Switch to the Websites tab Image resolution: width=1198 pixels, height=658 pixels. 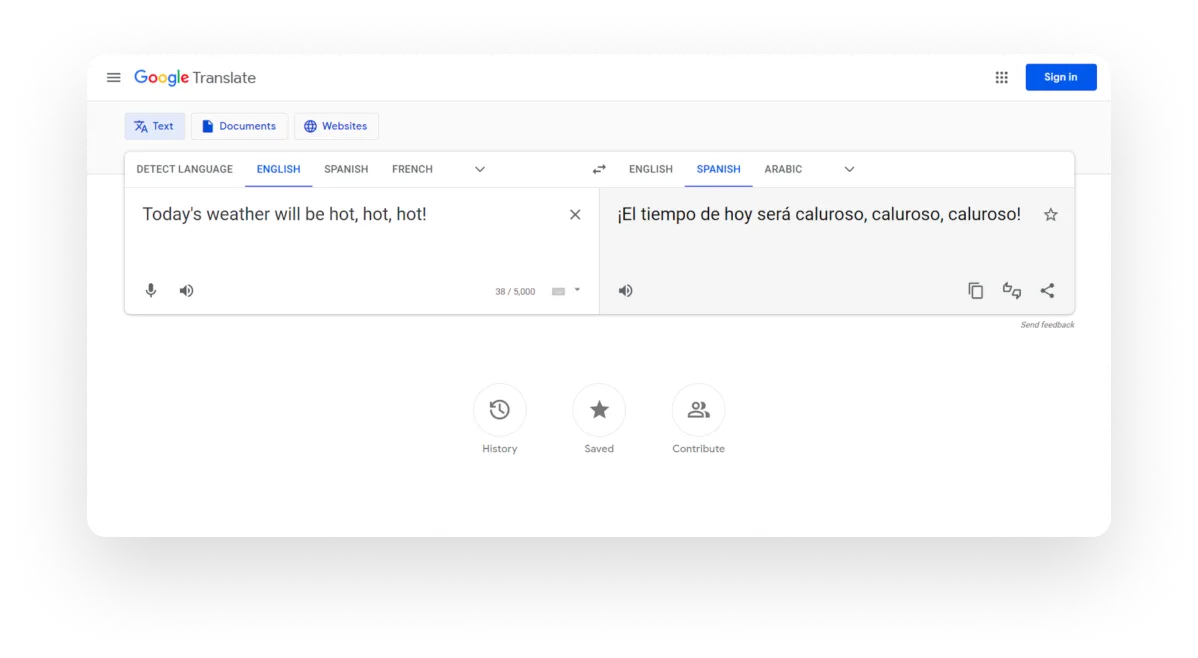pos(336,125)
